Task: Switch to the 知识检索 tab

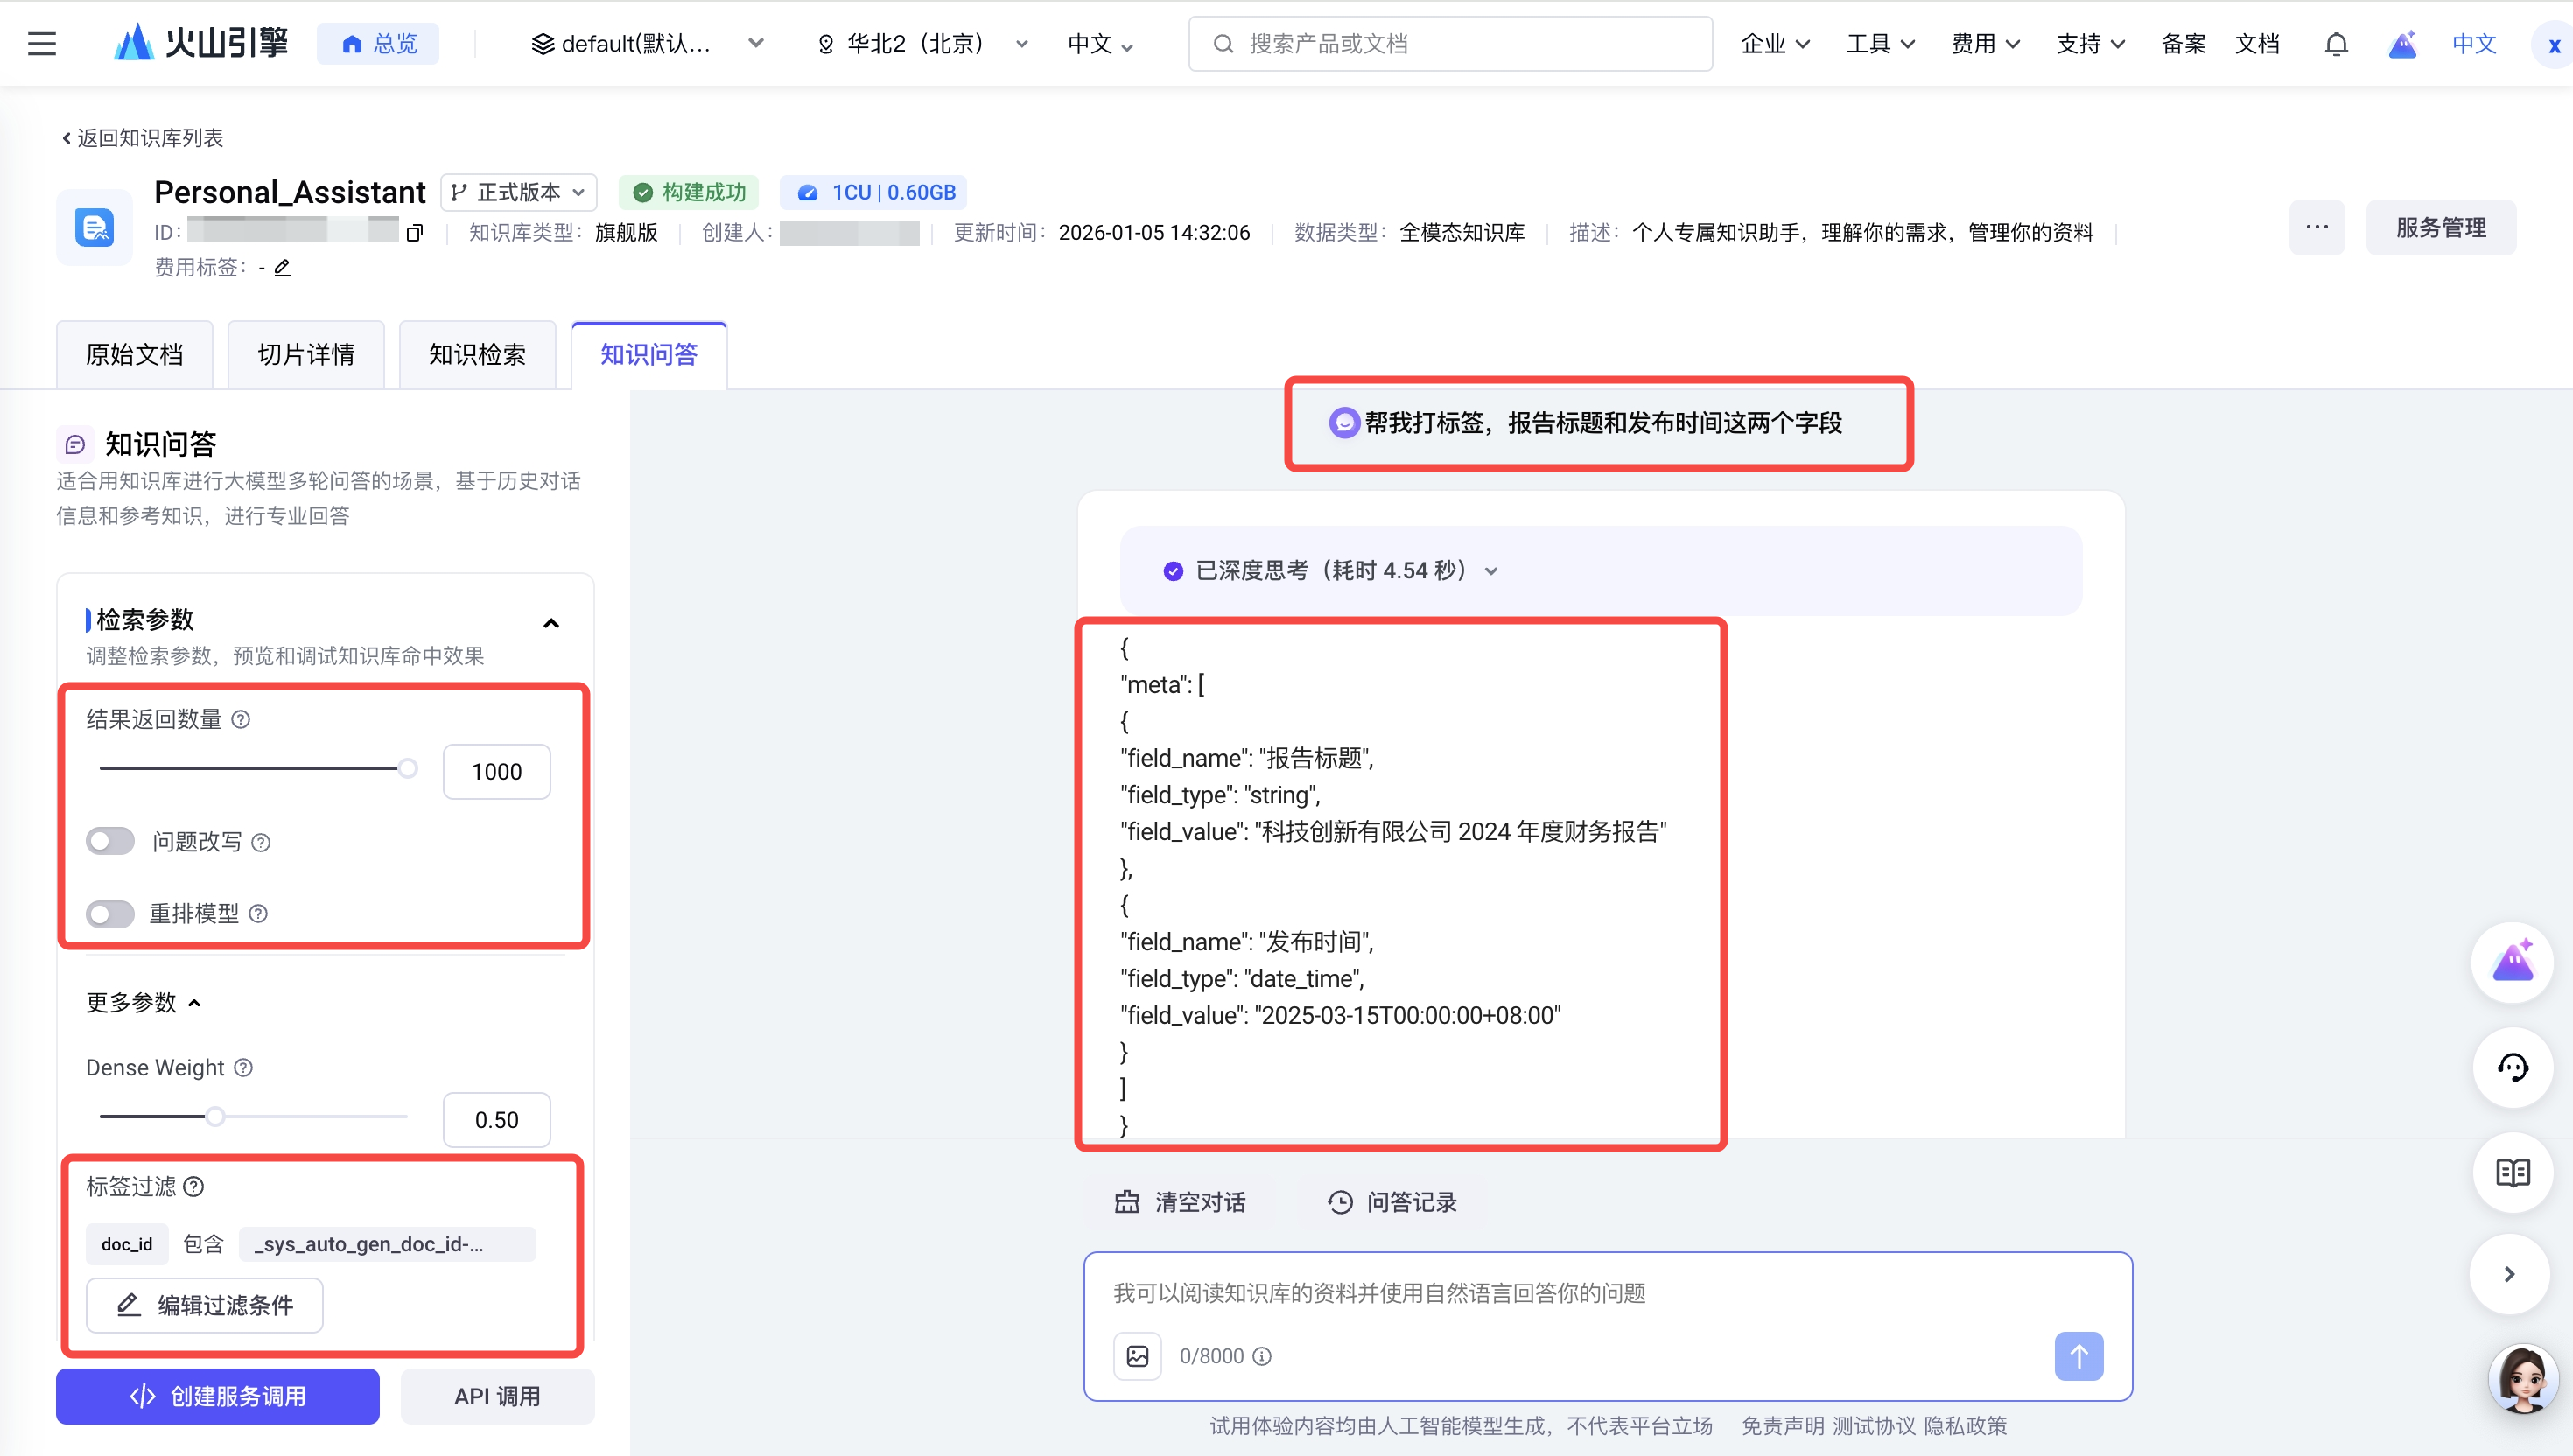Action: (x=477, y=355)
